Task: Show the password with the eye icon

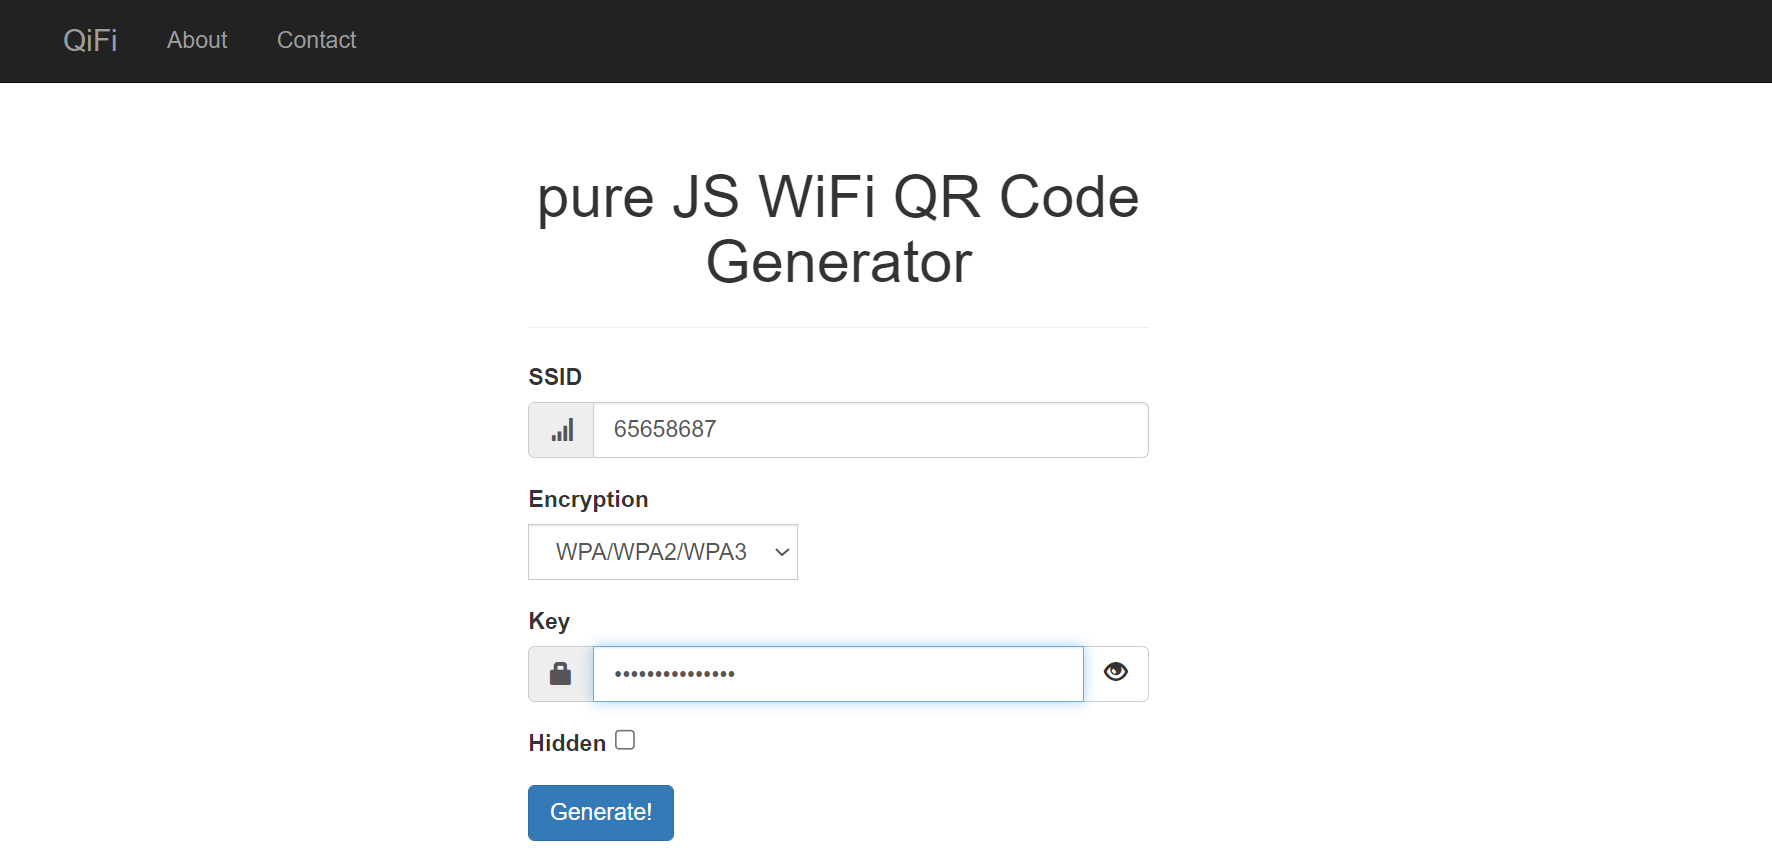Action: pos(1115,673)
